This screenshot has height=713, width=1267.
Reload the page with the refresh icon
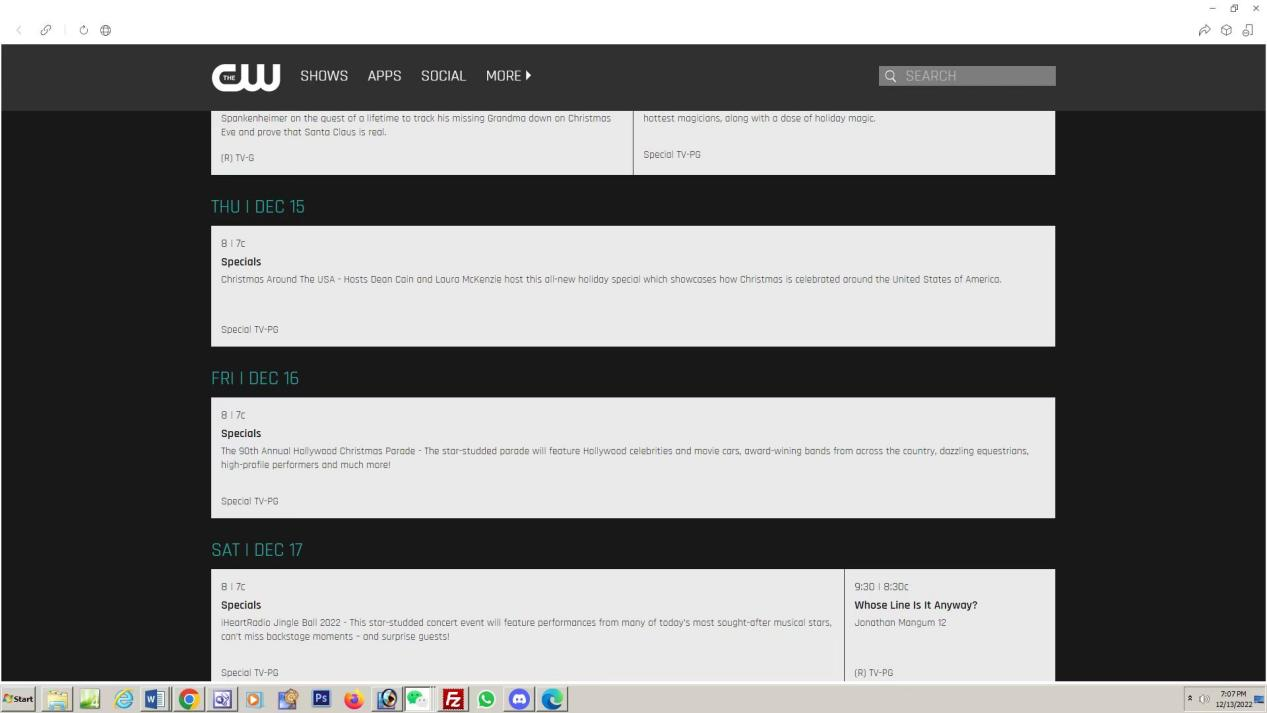tap(84, 30)
